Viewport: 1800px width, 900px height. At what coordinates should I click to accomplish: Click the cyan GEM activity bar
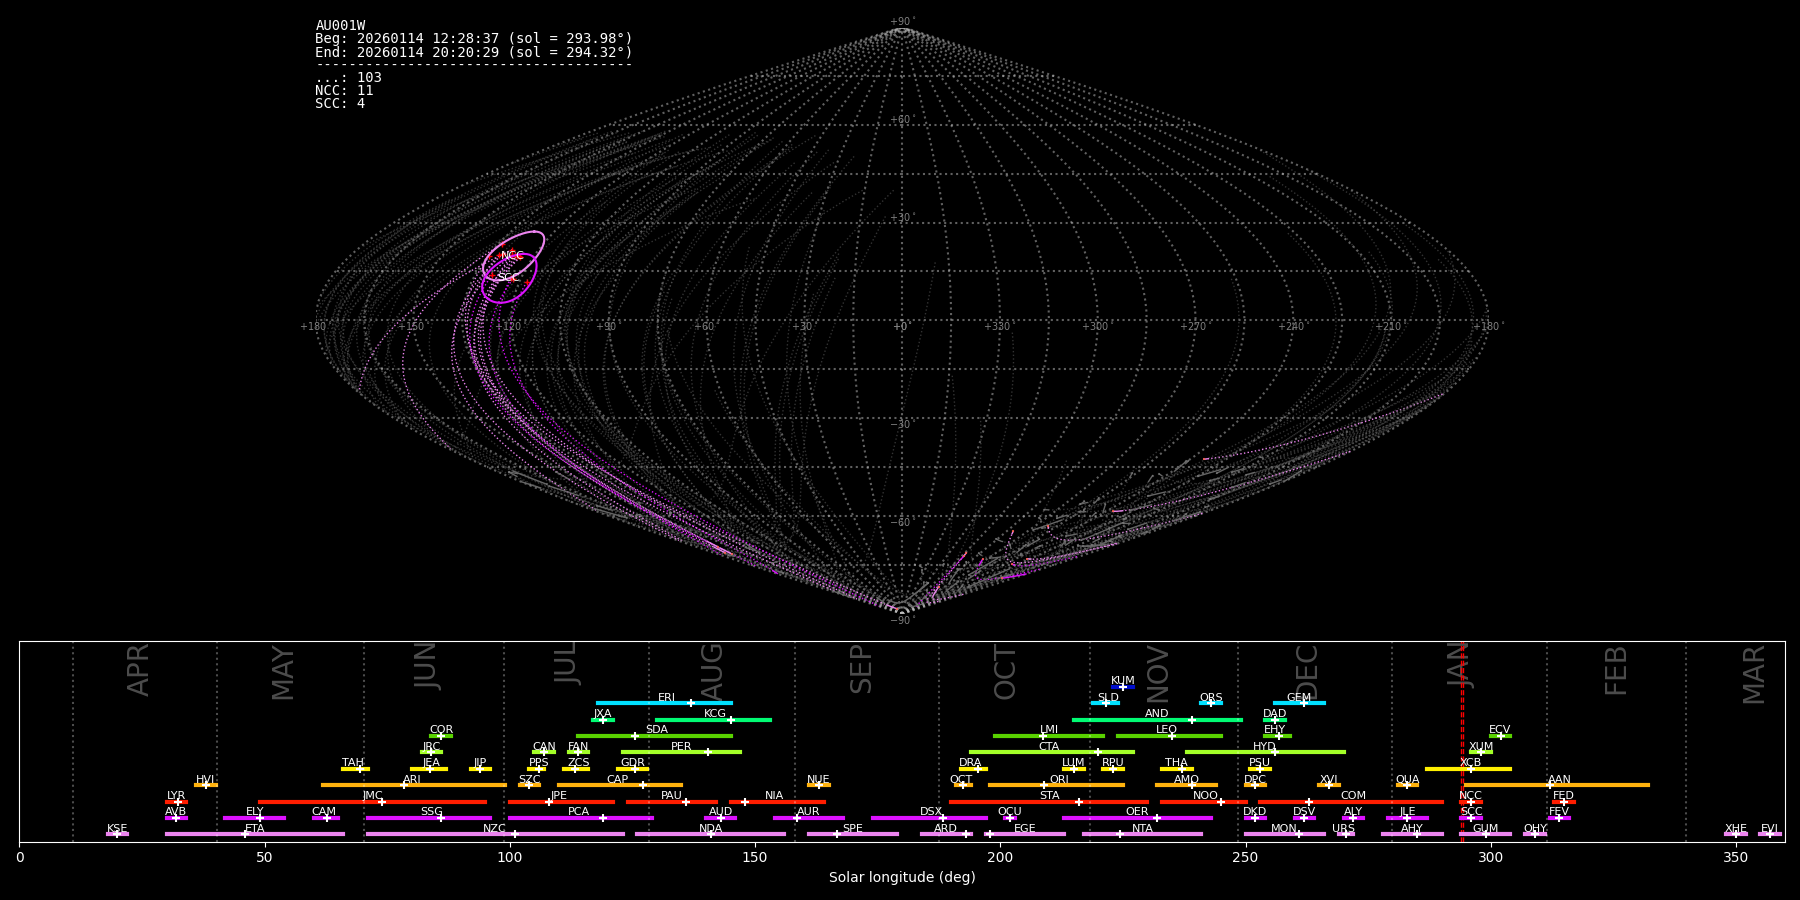coord(1299,703)
